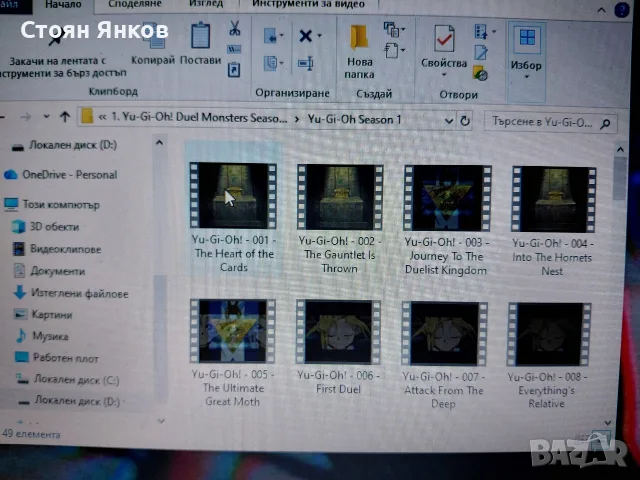Click the navigation pane scroll up arrow
The image size is (640, 480).
(160, 143)
